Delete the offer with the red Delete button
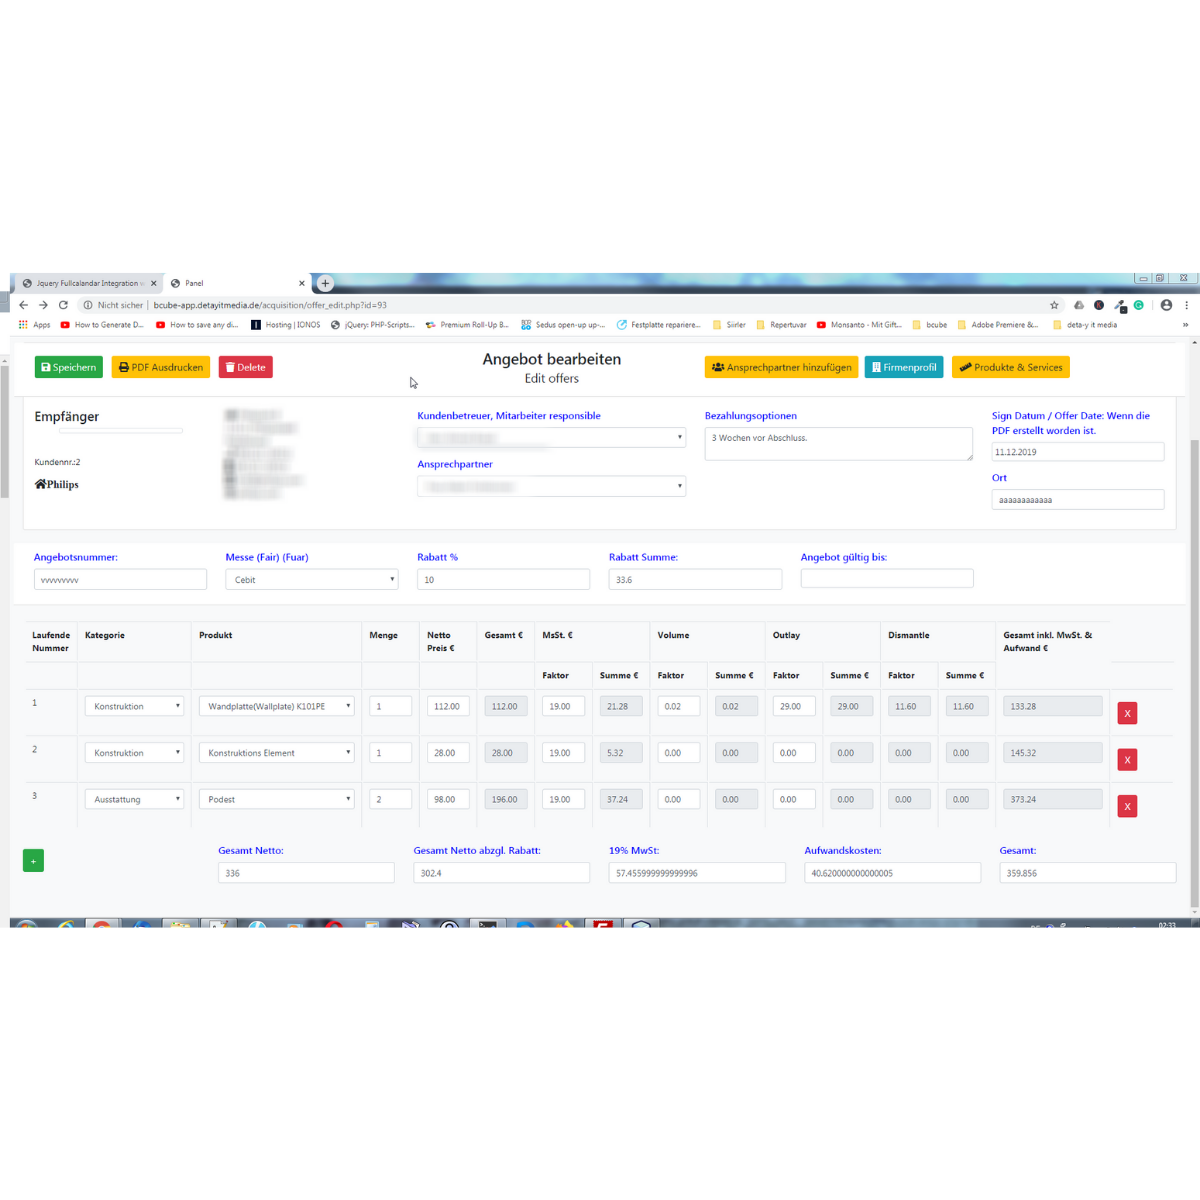 pos(245,367)
